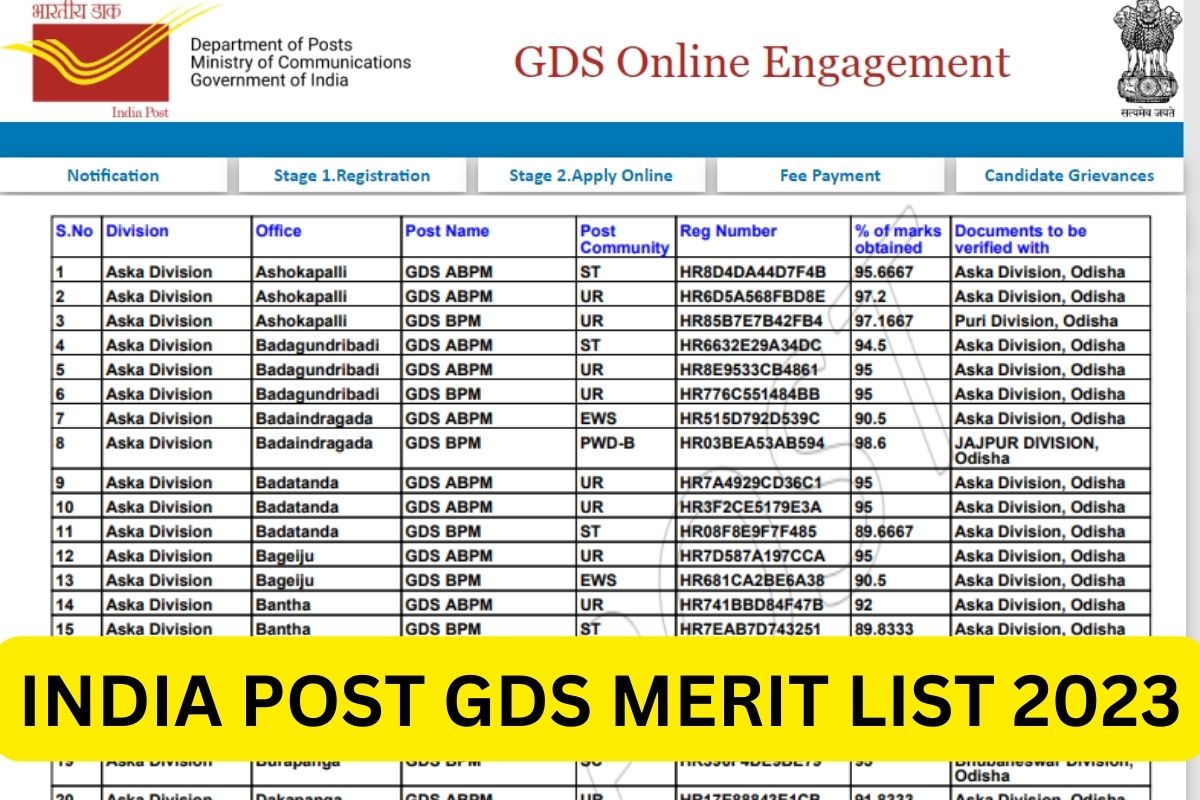Screen dimensions: 1200x800
Task: Click the GDS Online Engagement heading
Action: point(762,62)
